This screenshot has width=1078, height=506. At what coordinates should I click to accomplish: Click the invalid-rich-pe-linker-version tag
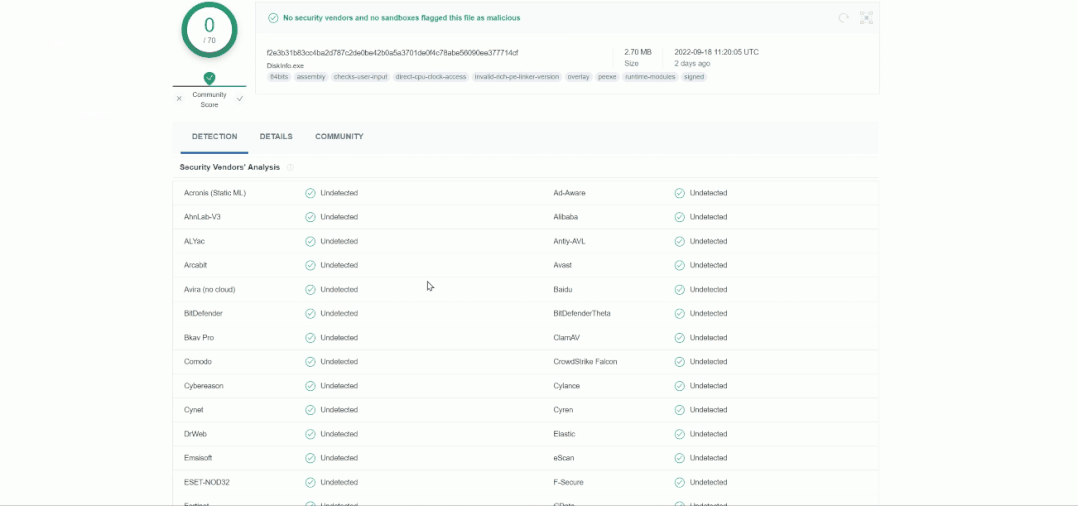[x=517, y=77]
